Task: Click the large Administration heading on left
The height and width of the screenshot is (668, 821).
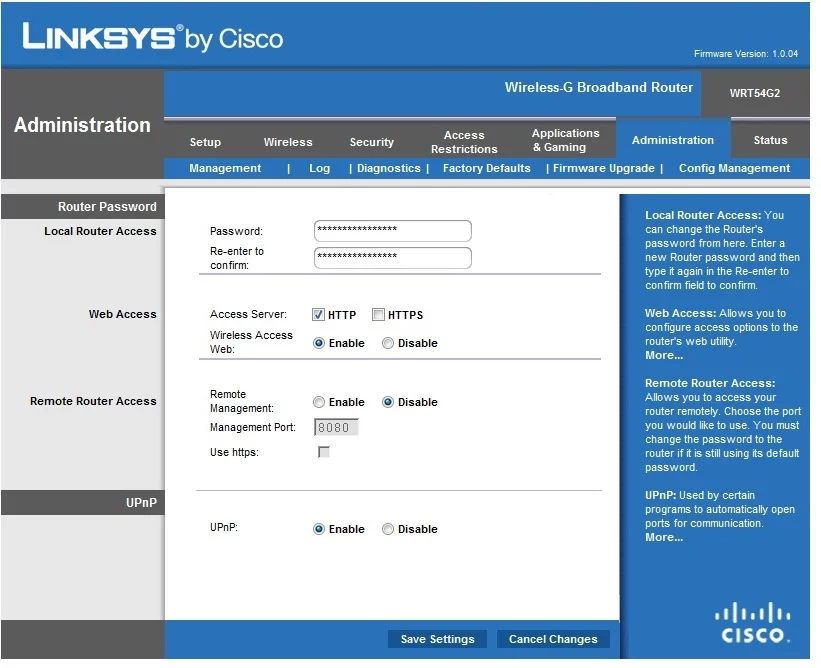Action: coord(82,125)
